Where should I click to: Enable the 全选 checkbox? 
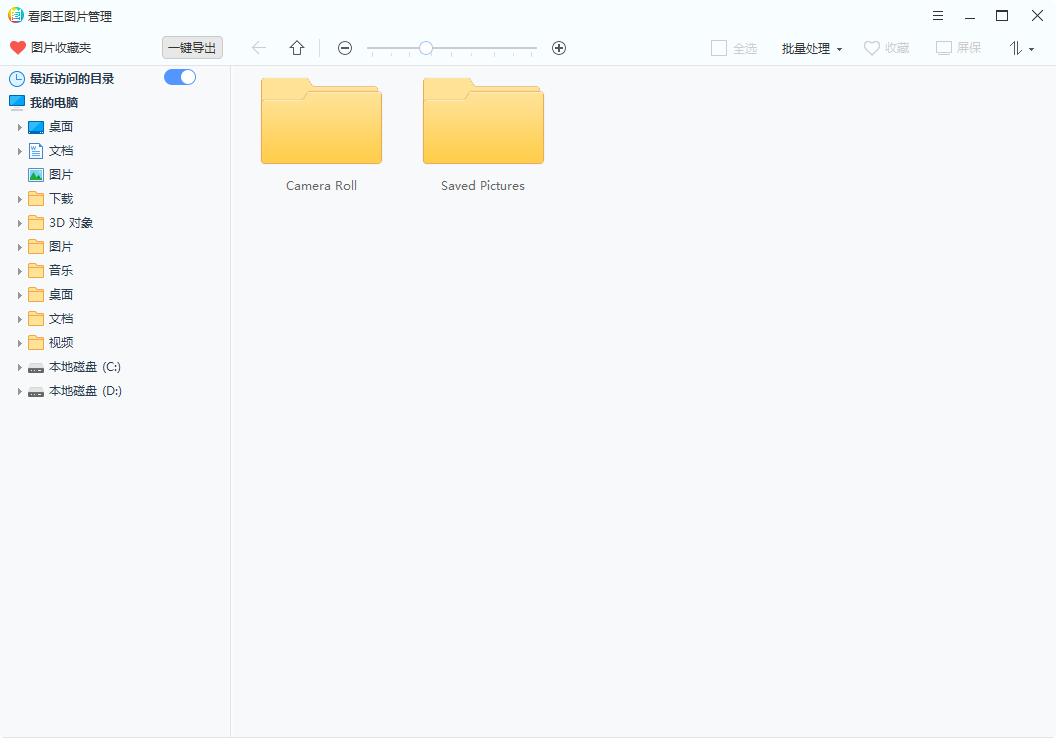(719, 47)
